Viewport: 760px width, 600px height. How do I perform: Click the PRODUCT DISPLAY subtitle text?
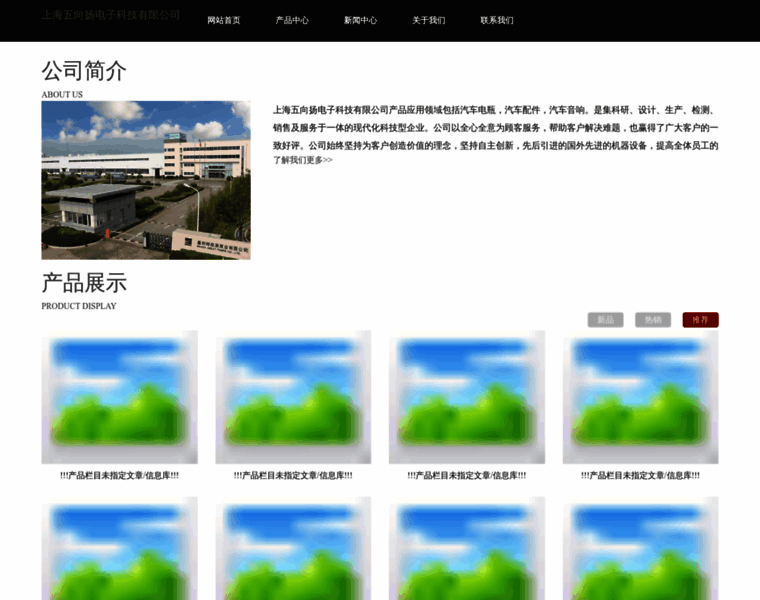tap(79, 306)
